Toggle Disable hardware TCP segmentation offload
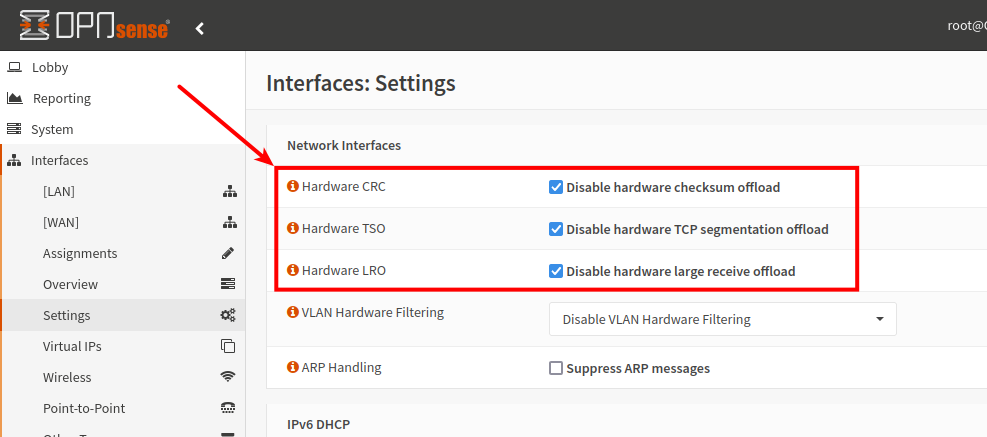The width and height of the screenshot is (987, 437). point(556,229)
